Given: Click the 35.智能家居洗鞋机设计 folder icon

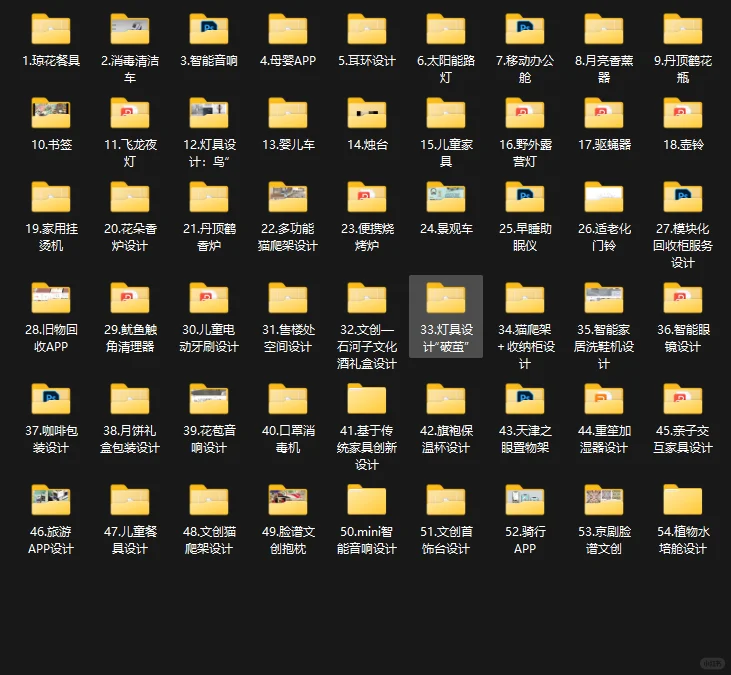Looking at the screenshot, I should pos(604,298).
